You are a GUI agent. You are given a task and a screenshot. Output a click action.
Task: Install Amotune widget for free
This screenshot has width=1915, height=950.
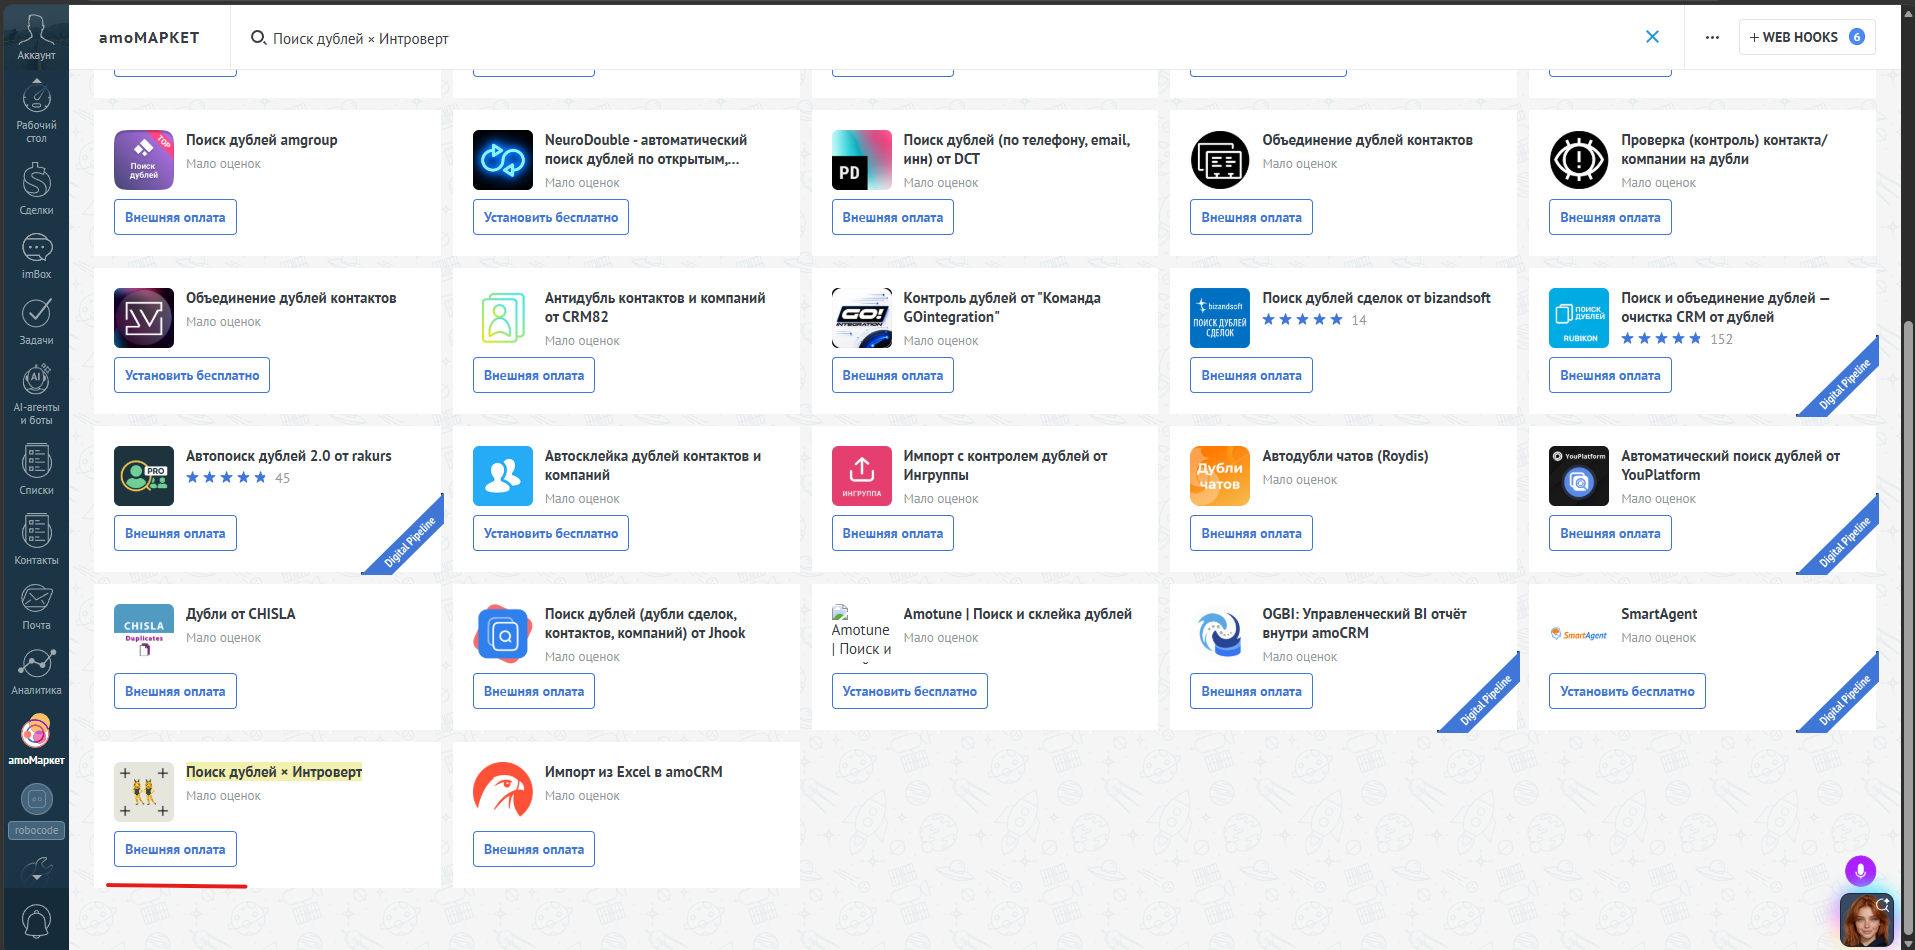tap(909, 691)
